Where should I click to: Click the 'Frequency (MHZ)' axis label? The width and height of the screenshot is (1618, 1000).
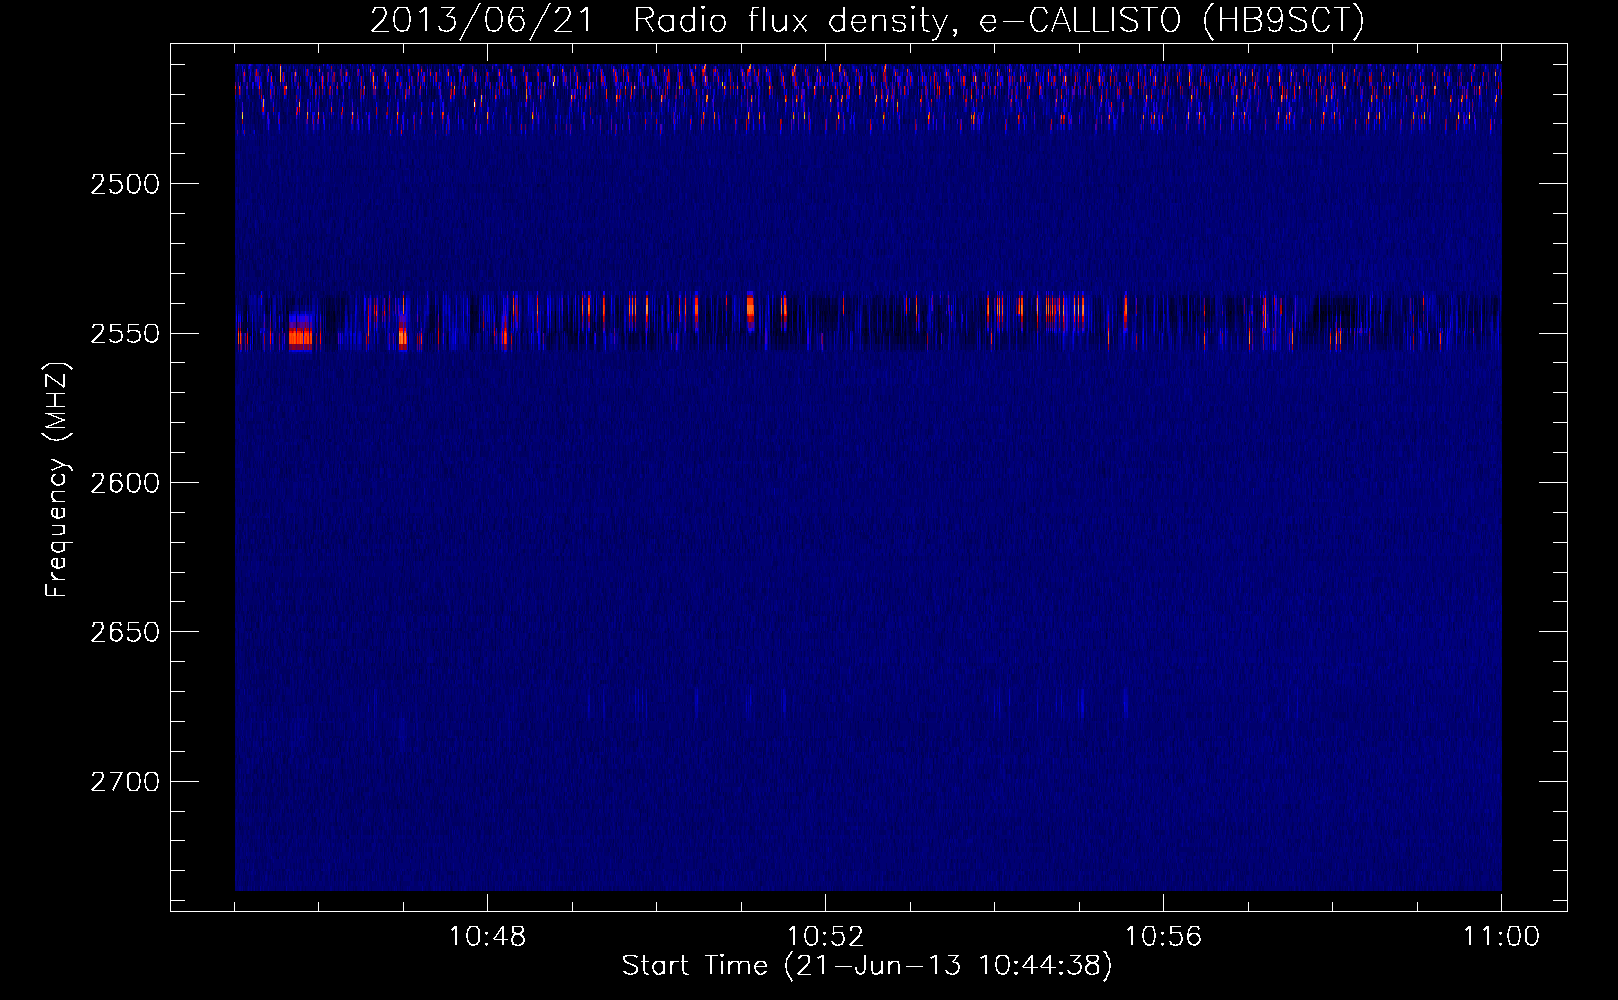click(x=58, y=480)
